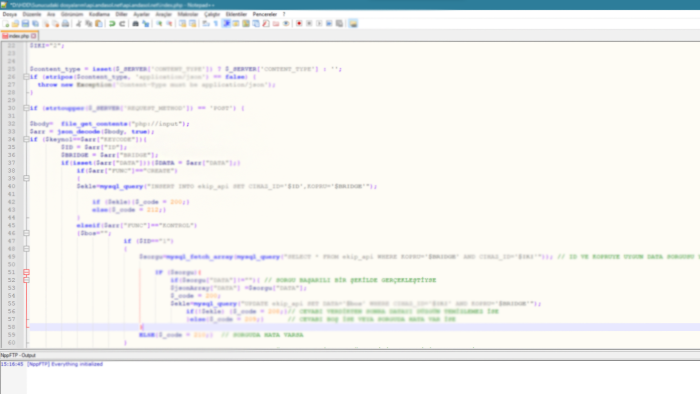The height and width of the screenshot is (394, 700).
Task: Click line number 58 in margin
Action: [x=11, y=327]
